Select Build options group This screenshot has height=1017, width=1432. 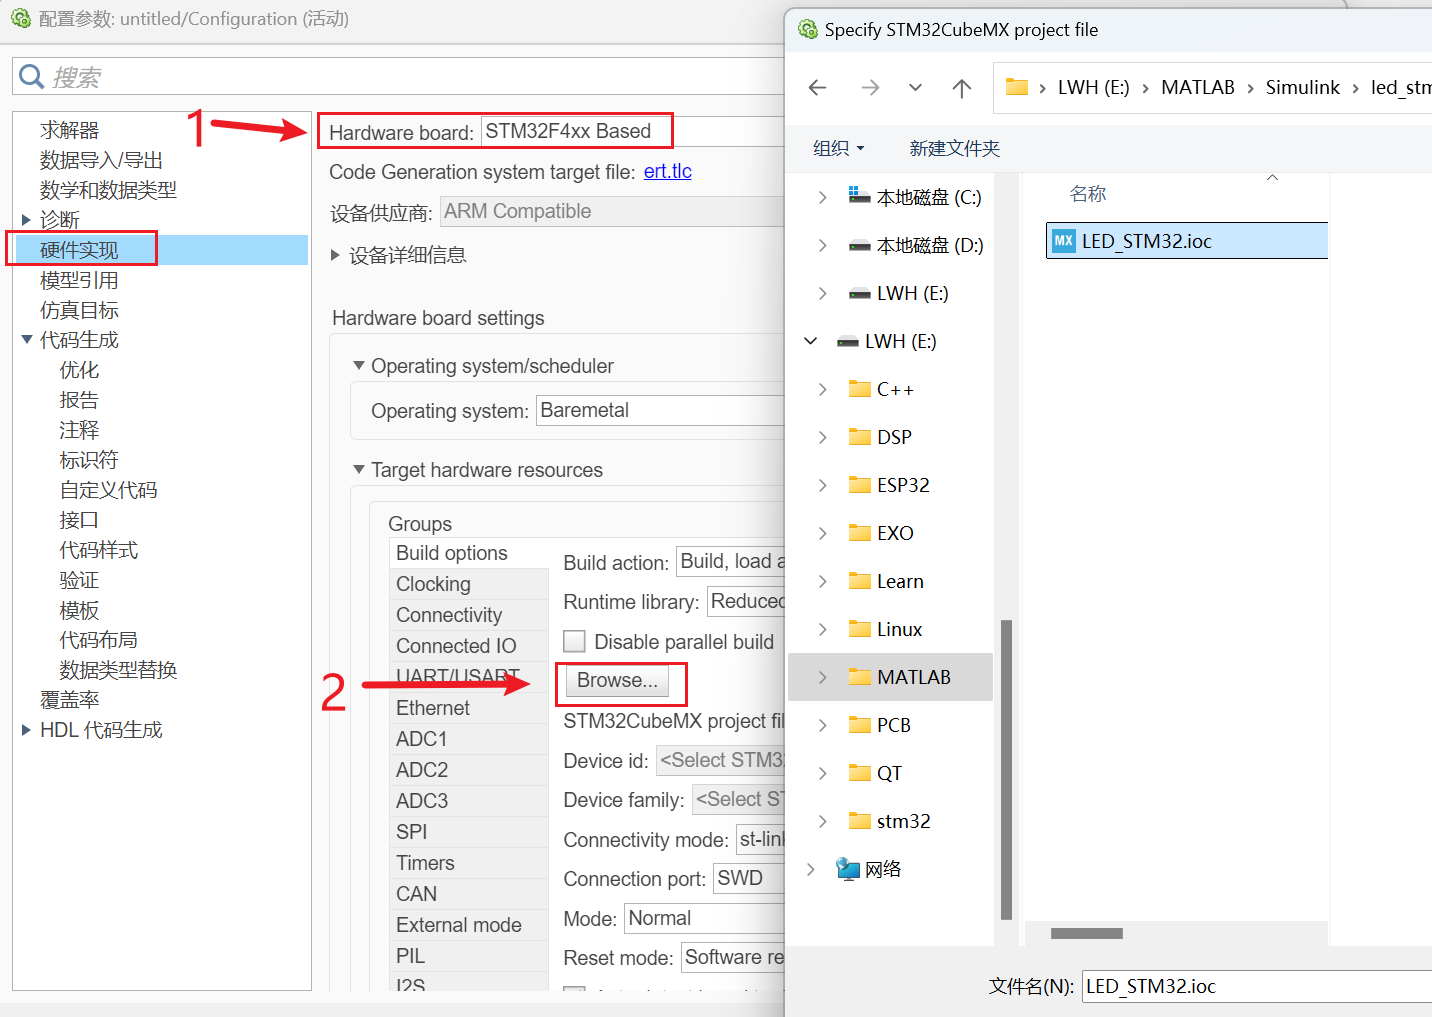click(x=469, y=553)
